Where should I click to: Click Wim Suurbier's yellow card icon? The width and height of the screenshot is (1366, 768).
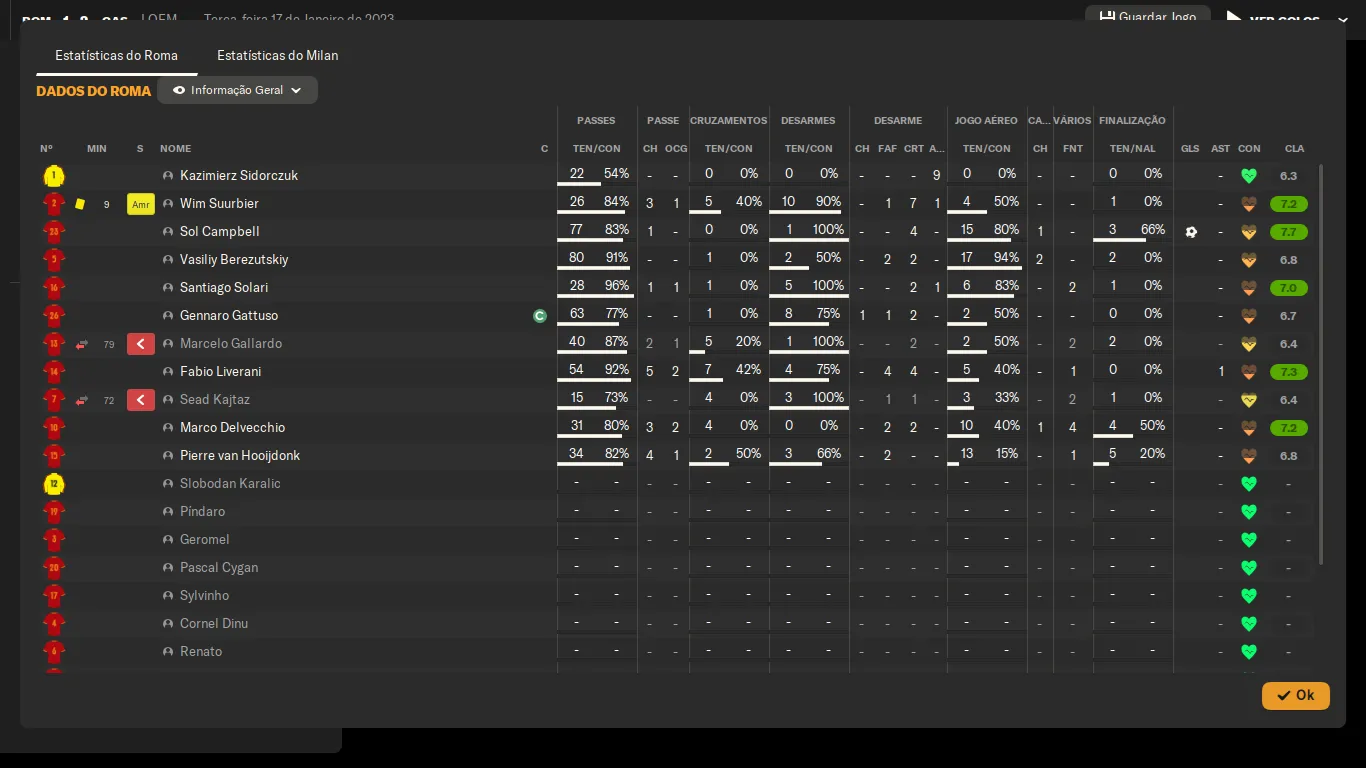[x=80, y=204]
